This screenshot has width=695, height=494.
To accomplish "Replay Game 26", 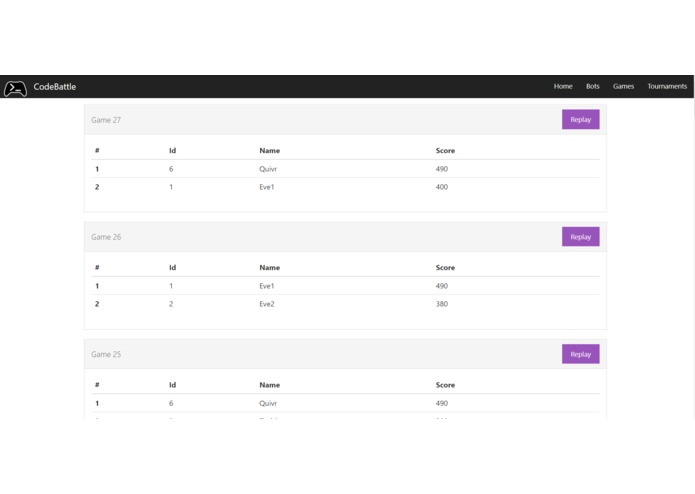I will [x=581, y=237].
